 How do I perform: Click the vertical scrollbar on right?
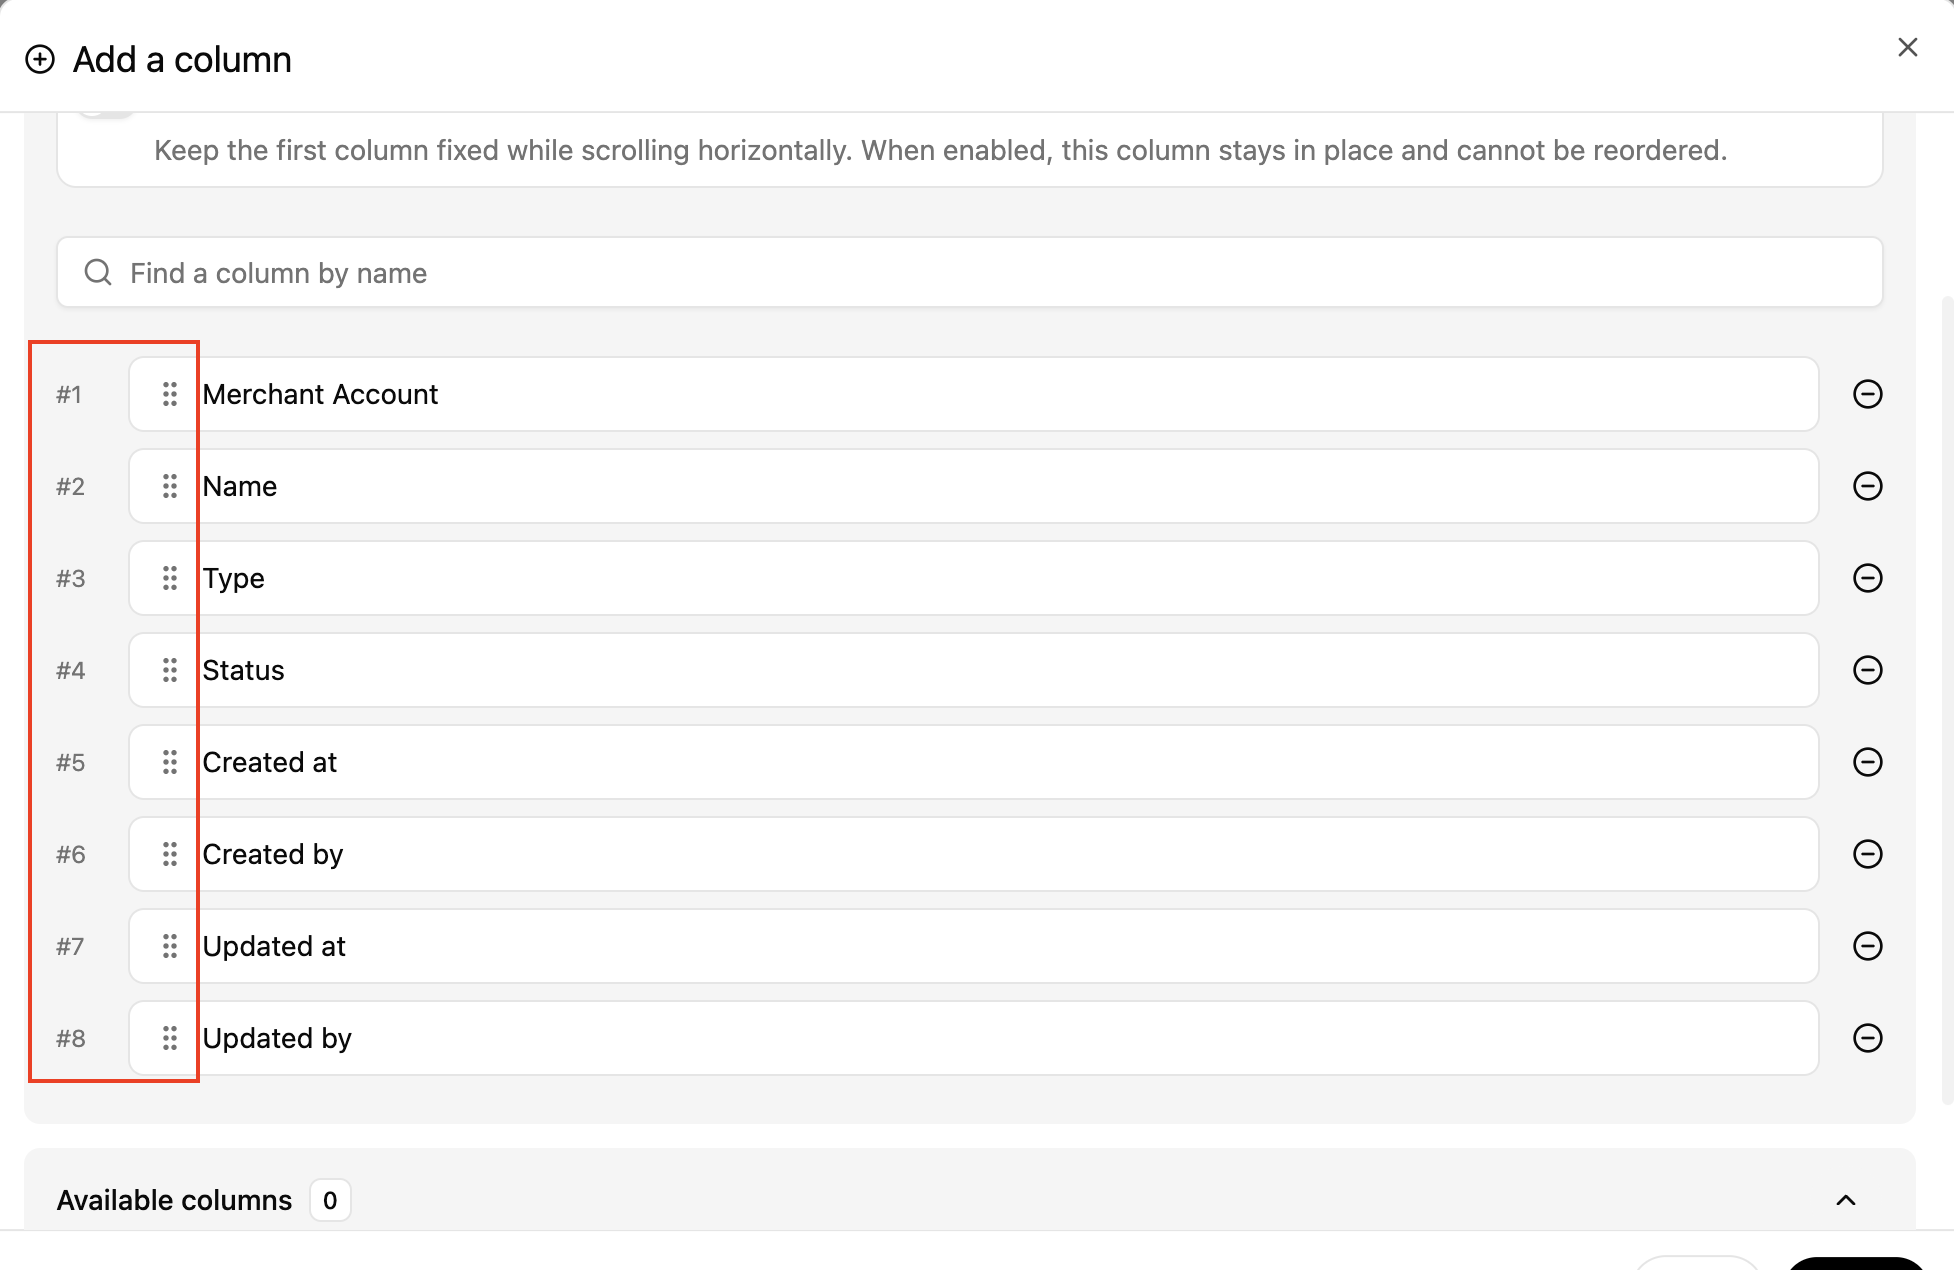pyautogui.click(x=1946, y=700)
